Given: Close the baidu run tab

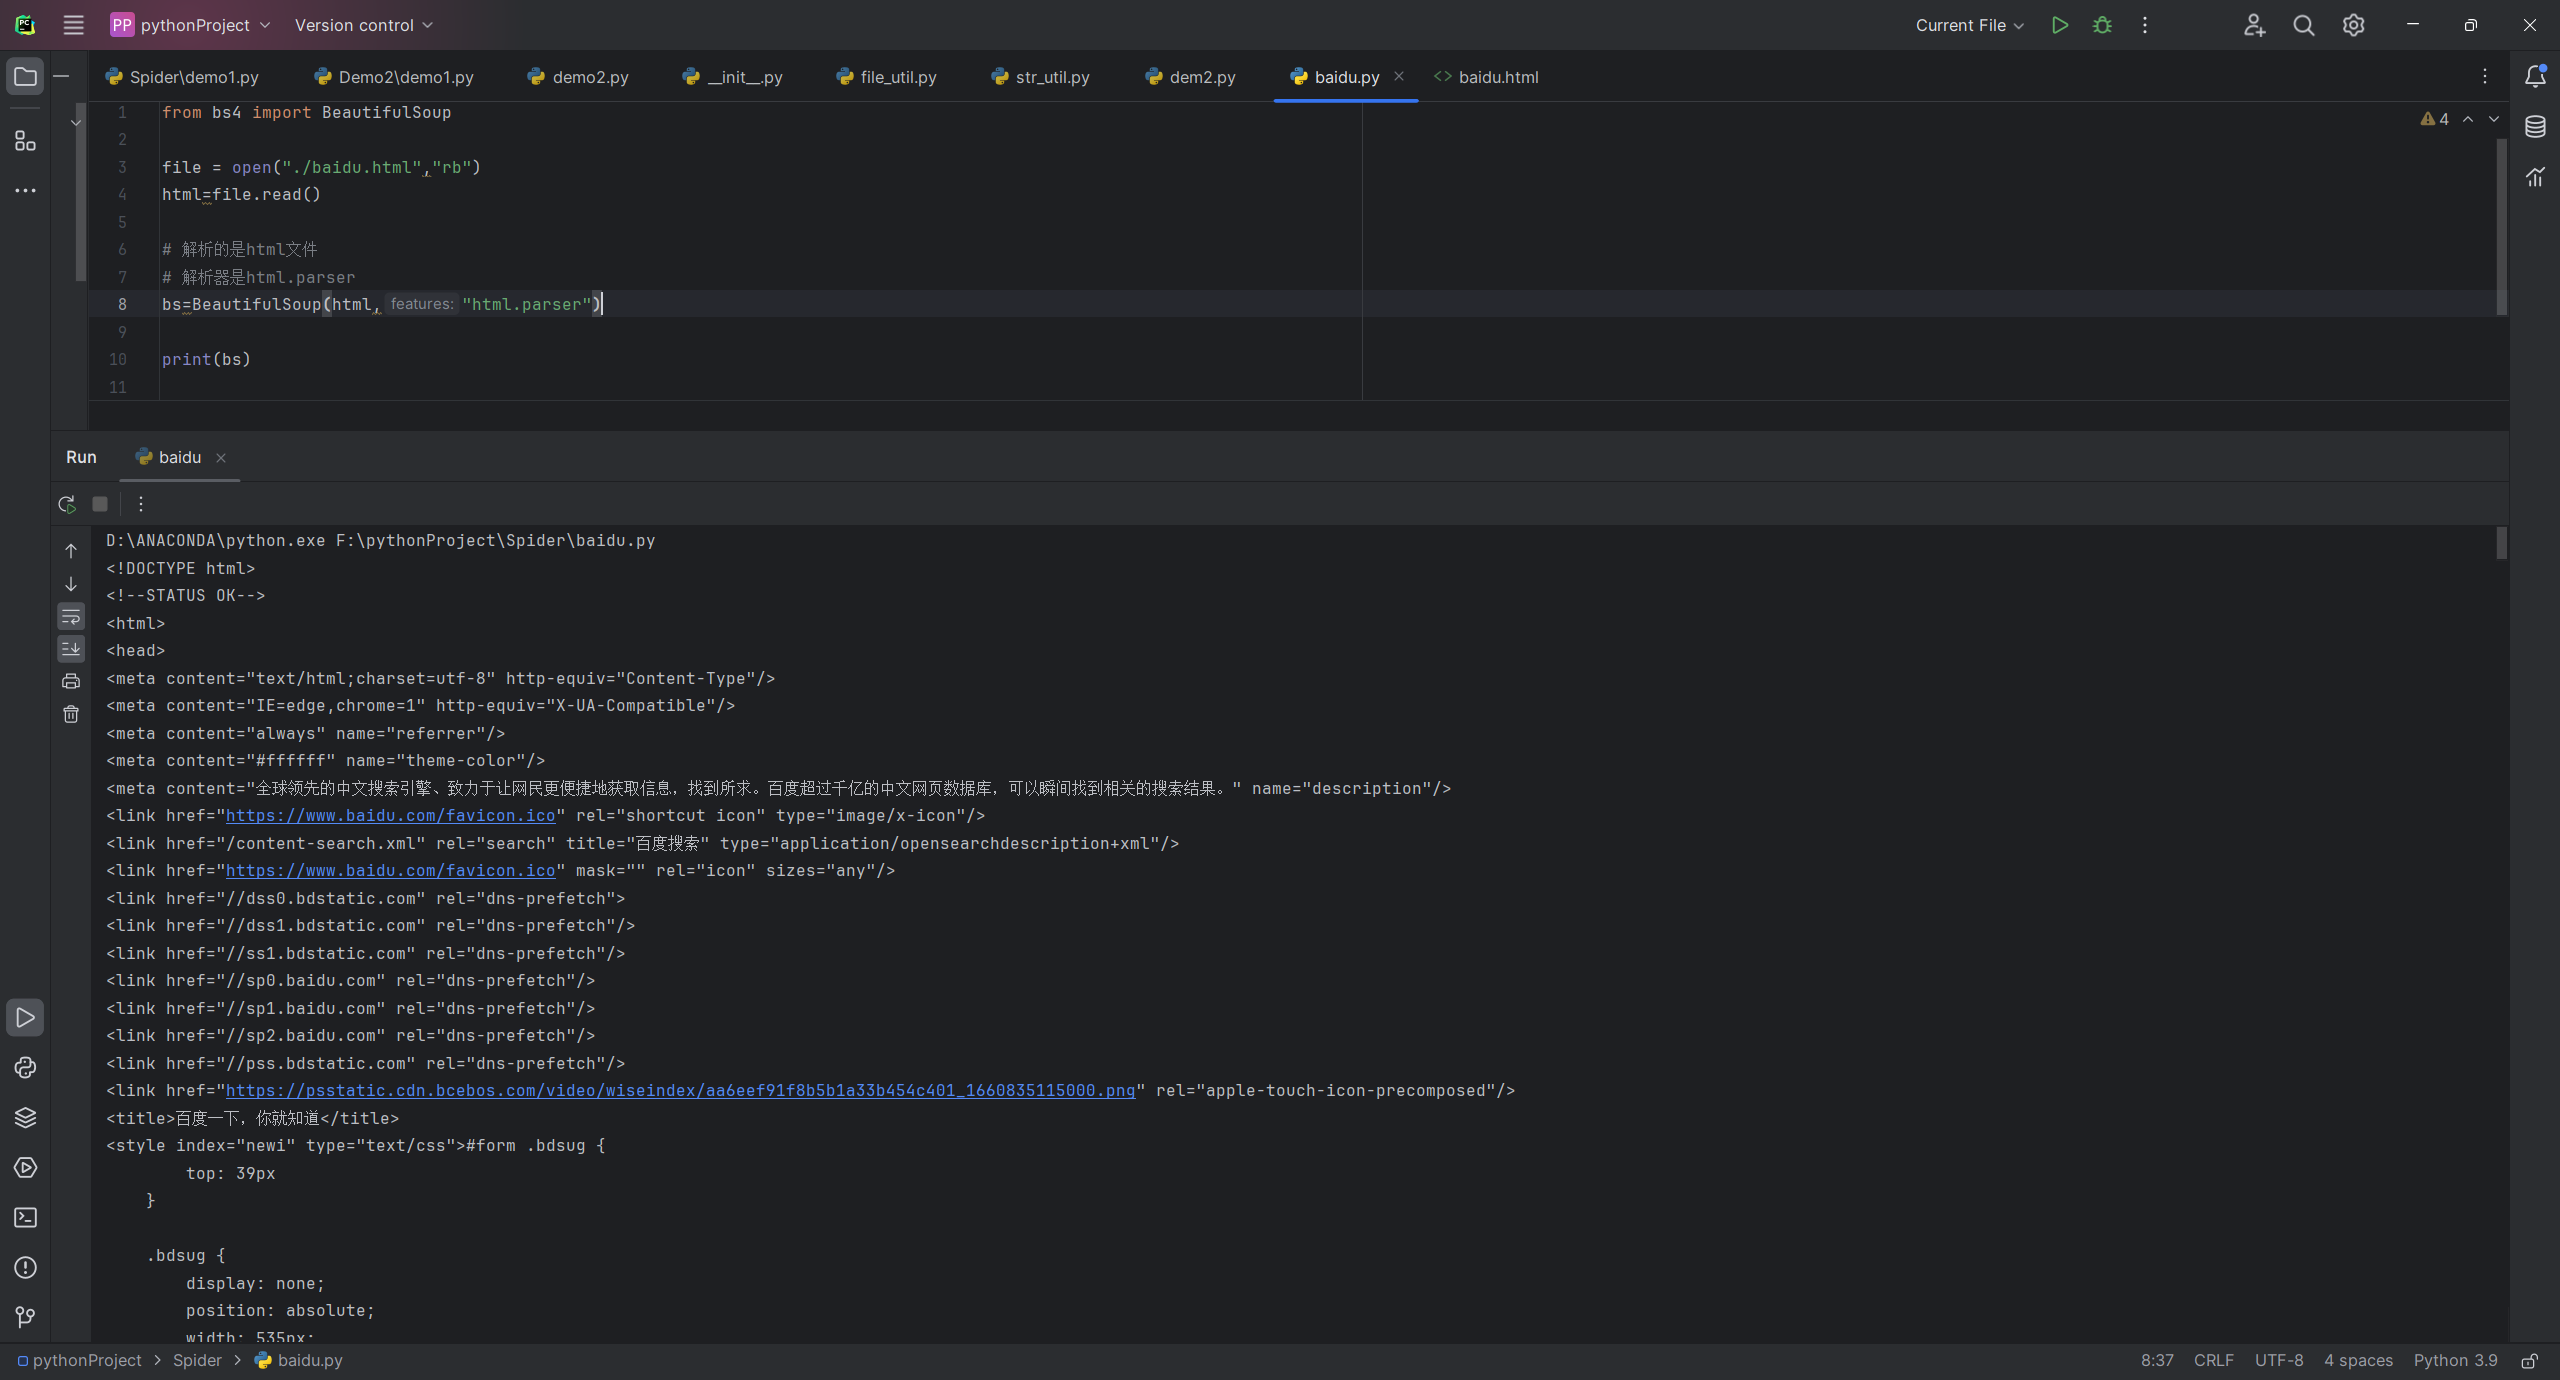Looking at the screenshot, I should coord(221,458).
